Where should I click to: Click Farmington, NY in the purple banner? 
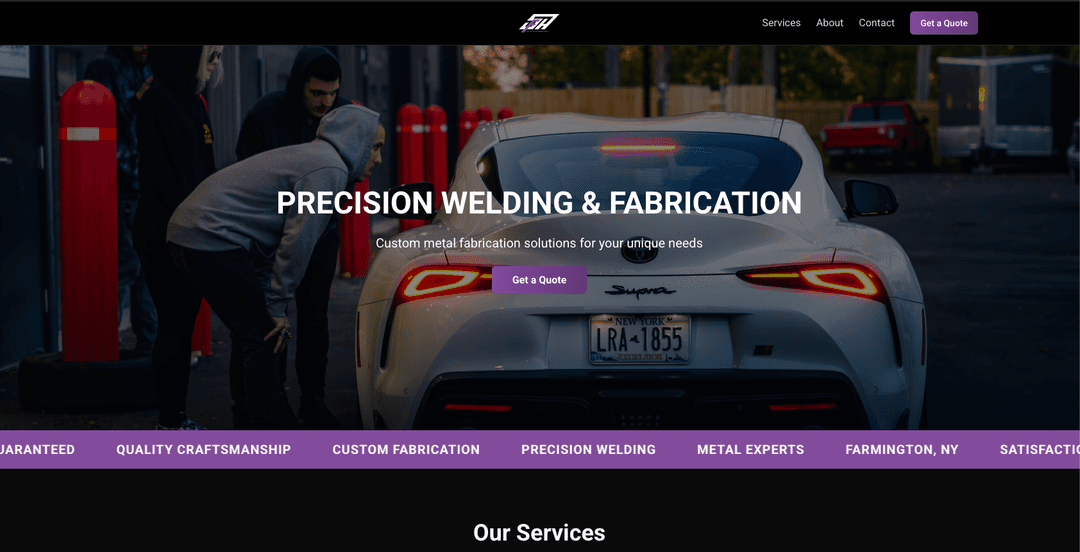tap(902, 449)
